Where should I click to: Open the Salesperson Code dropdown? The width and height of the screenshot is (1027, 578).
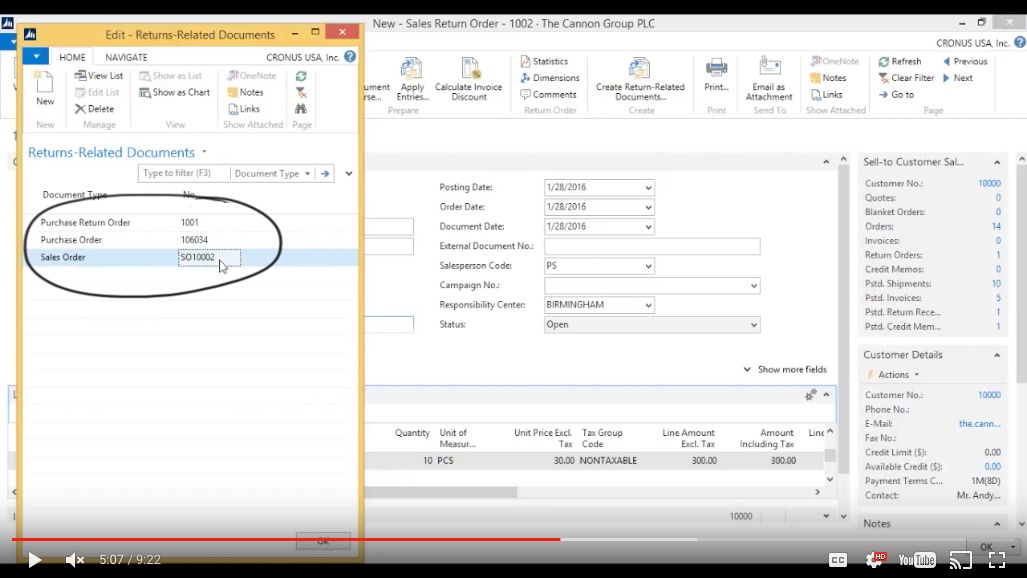tap(648, 266)
